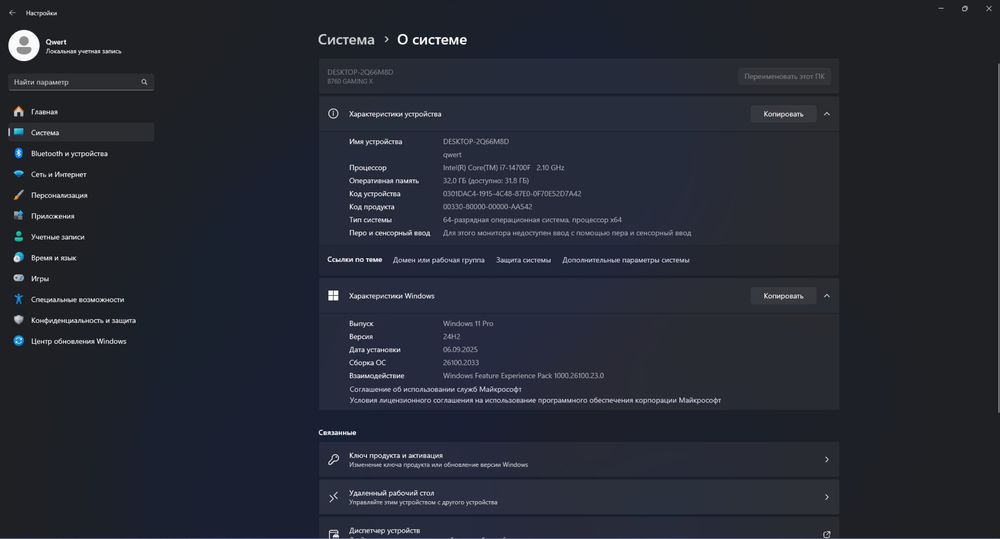Click the Bluetooth icon in sidebar
1000x539 pixels.
pyautogui.click(x=18, y=153)
